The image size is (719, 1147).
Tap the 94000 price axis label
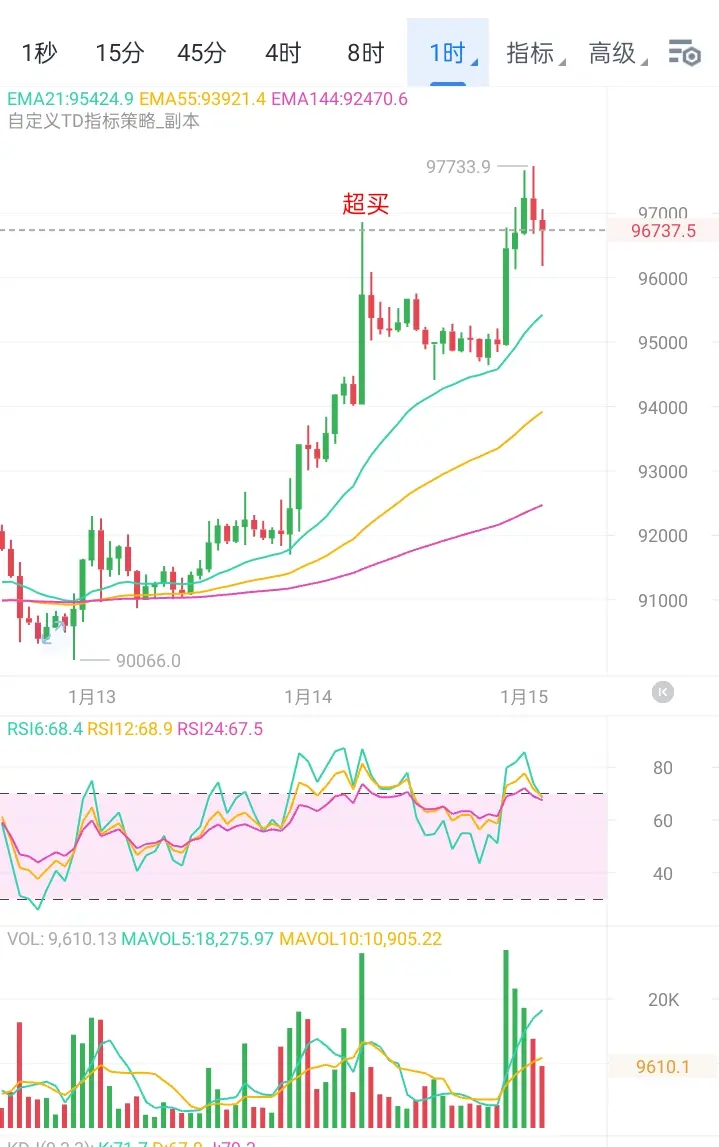pyautogui.click(x=663, y=407)
